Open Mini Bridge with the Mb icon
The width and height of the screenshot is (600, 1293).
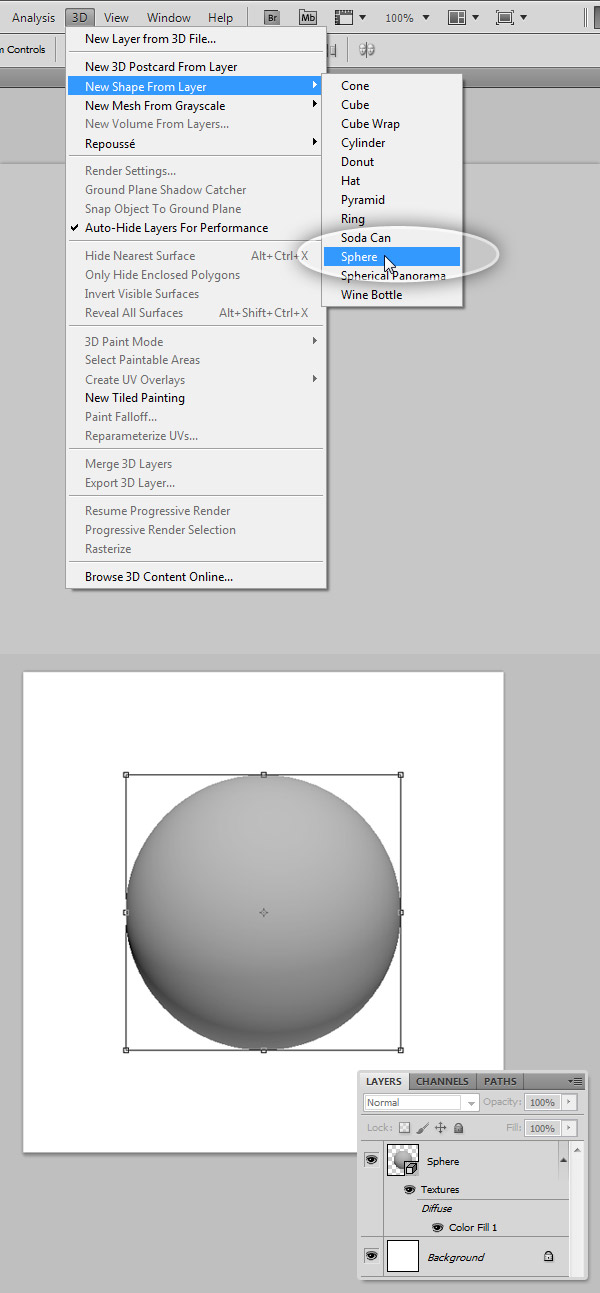click(307, 17)
